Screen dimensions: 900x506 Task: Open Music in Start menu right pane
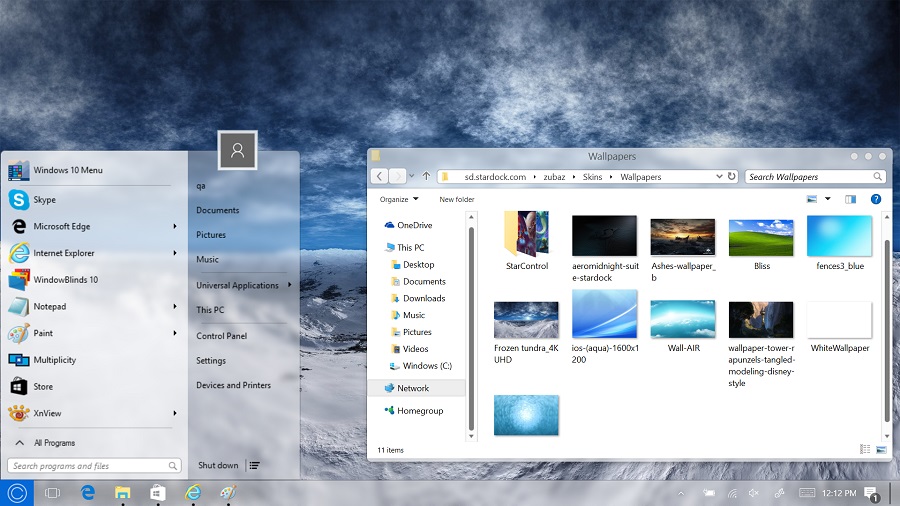207,259
